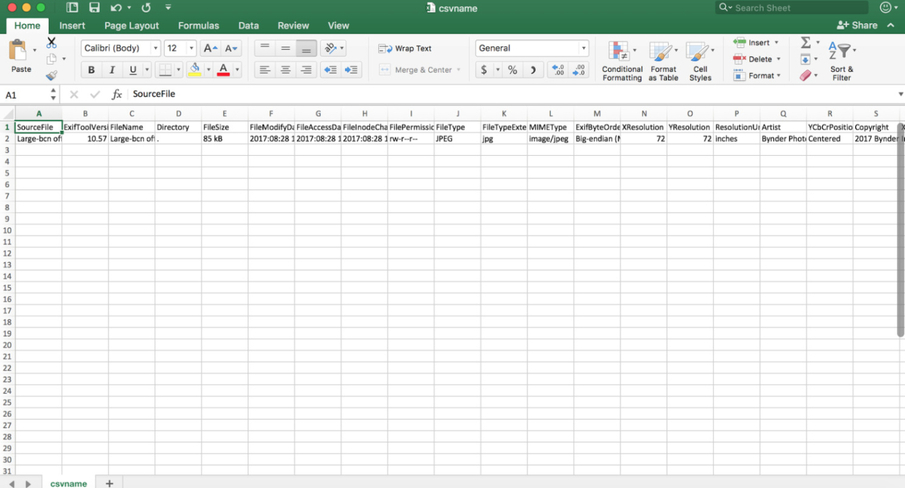Open Conditional Formatting
This screenshot has width=905, height=488.
coord(622,61)
